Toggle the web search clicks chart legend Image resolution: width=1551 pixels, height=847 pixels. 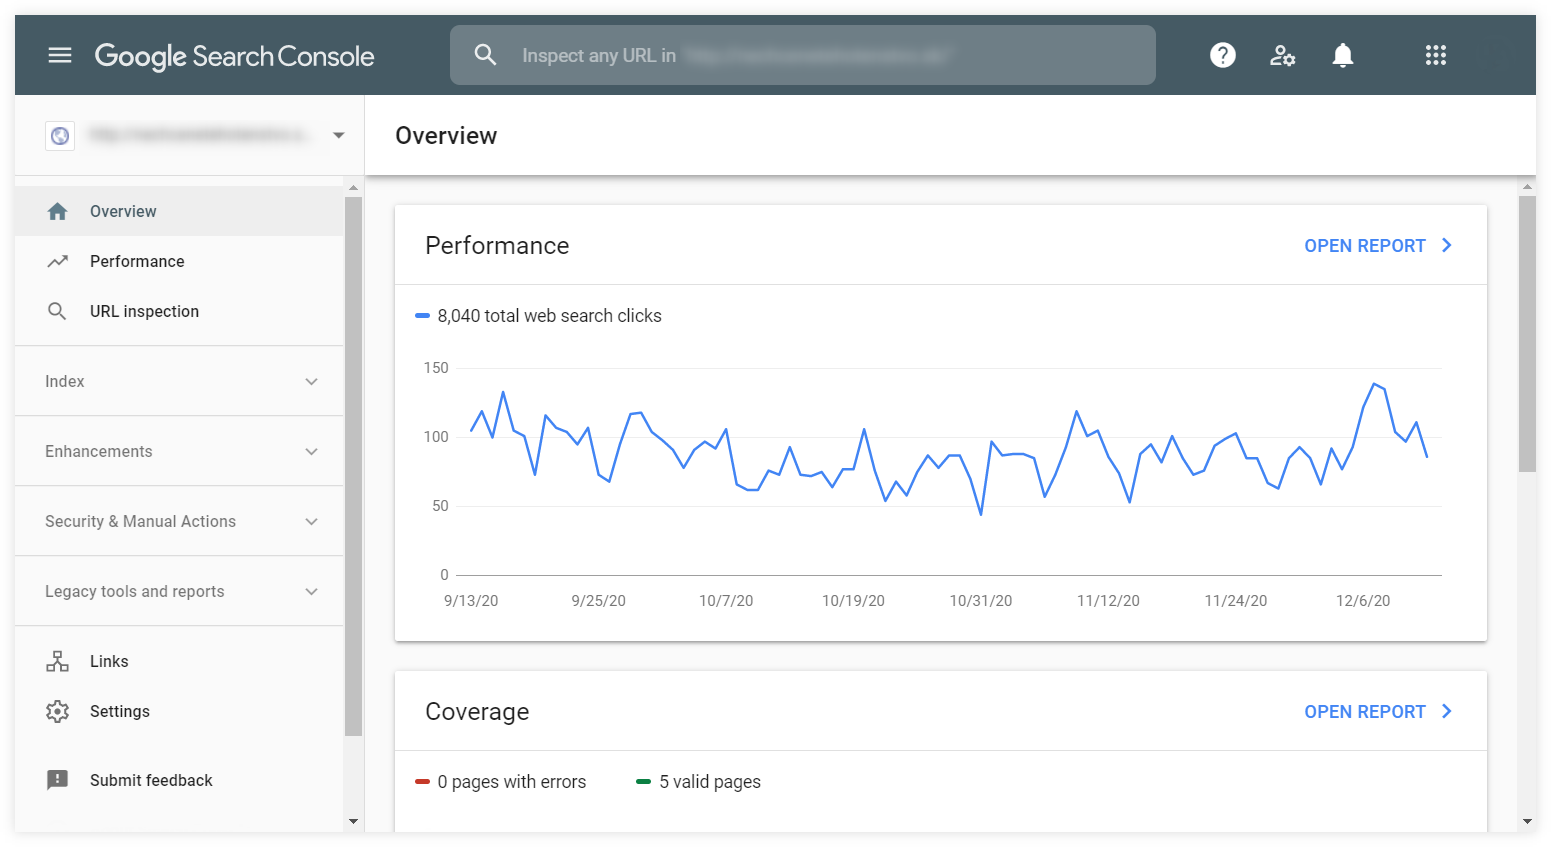[x=540, y=315]
